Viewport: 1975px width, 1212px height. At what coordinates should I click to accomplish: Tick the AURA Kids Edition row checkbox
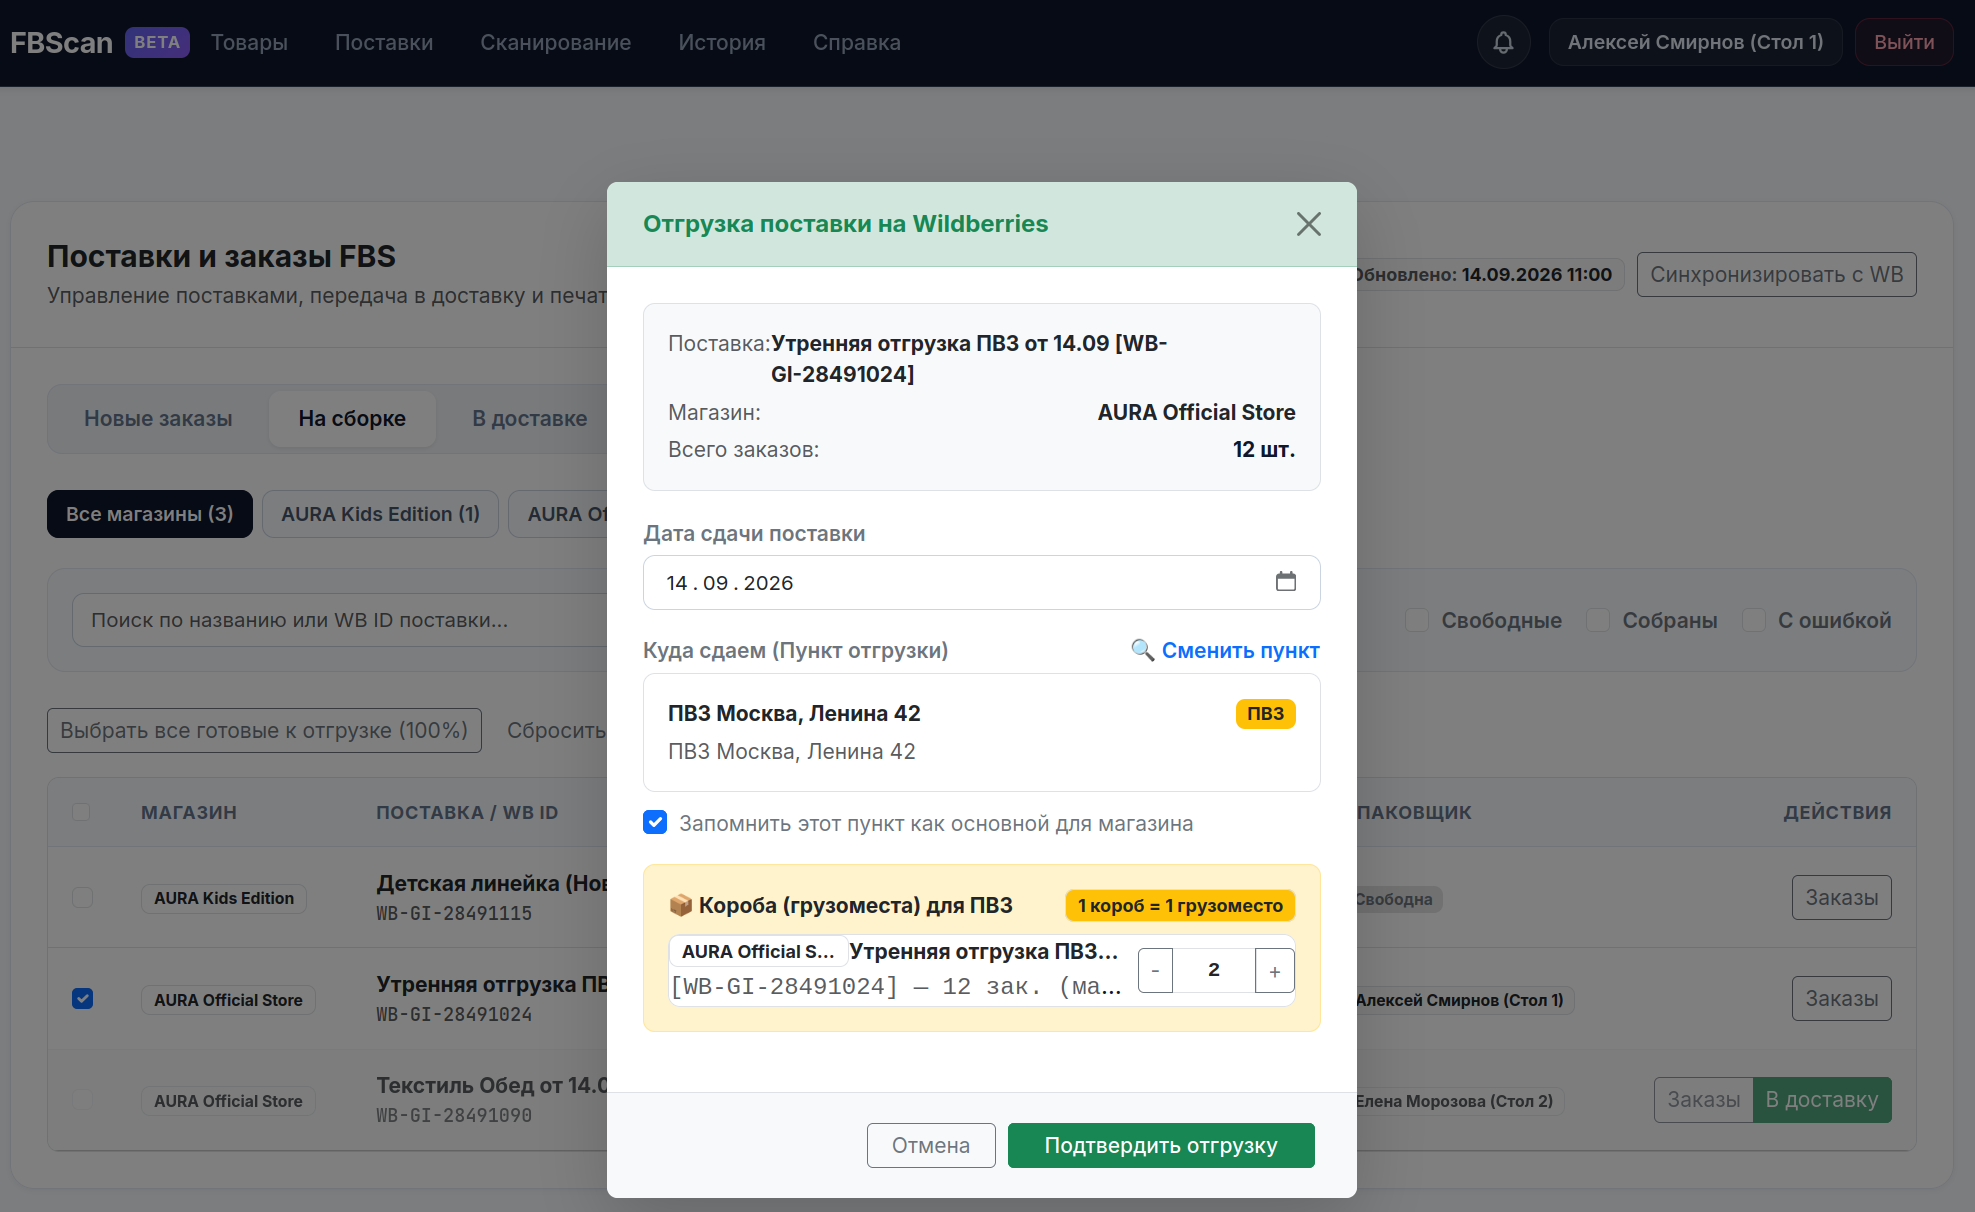[83, 898]
